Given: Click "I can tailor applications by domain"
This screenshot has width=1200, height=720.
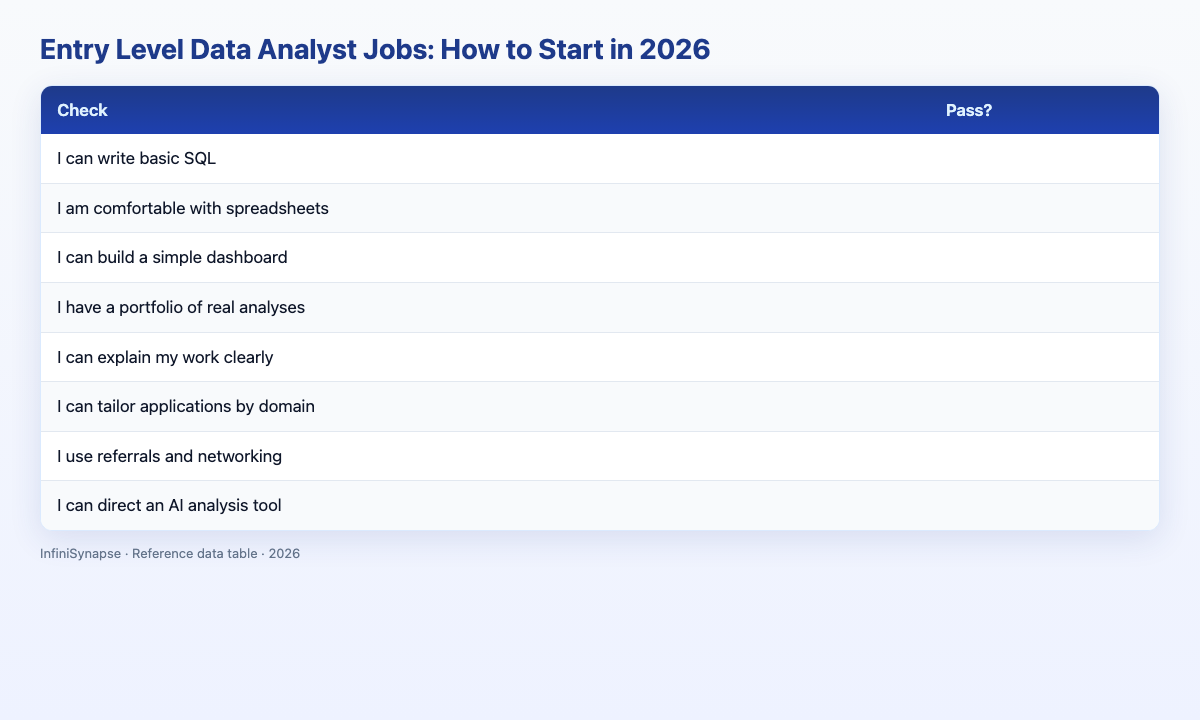Looking at the screenshot, I should pyautogui.click(x=186, y=406).
